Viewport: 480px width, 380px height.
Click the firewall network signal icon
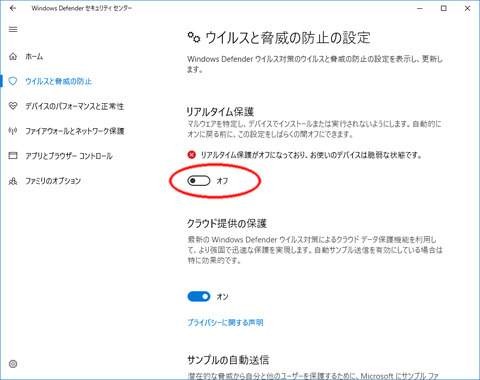(13, 131)
